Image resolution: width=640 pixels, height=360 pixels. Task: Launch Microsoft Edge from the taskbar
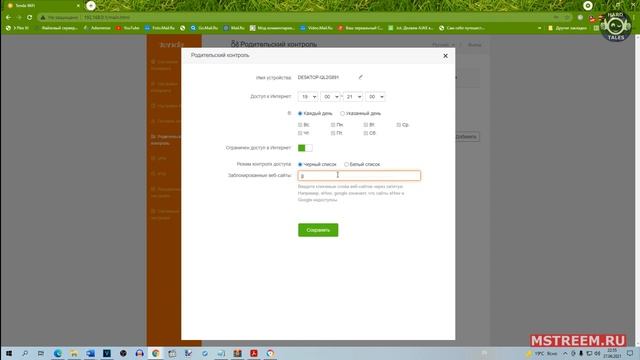58,353
